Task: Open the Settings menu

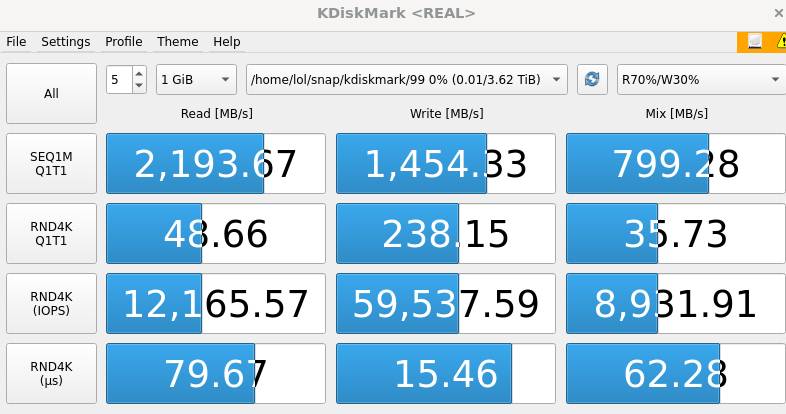Action: point(66,42)
